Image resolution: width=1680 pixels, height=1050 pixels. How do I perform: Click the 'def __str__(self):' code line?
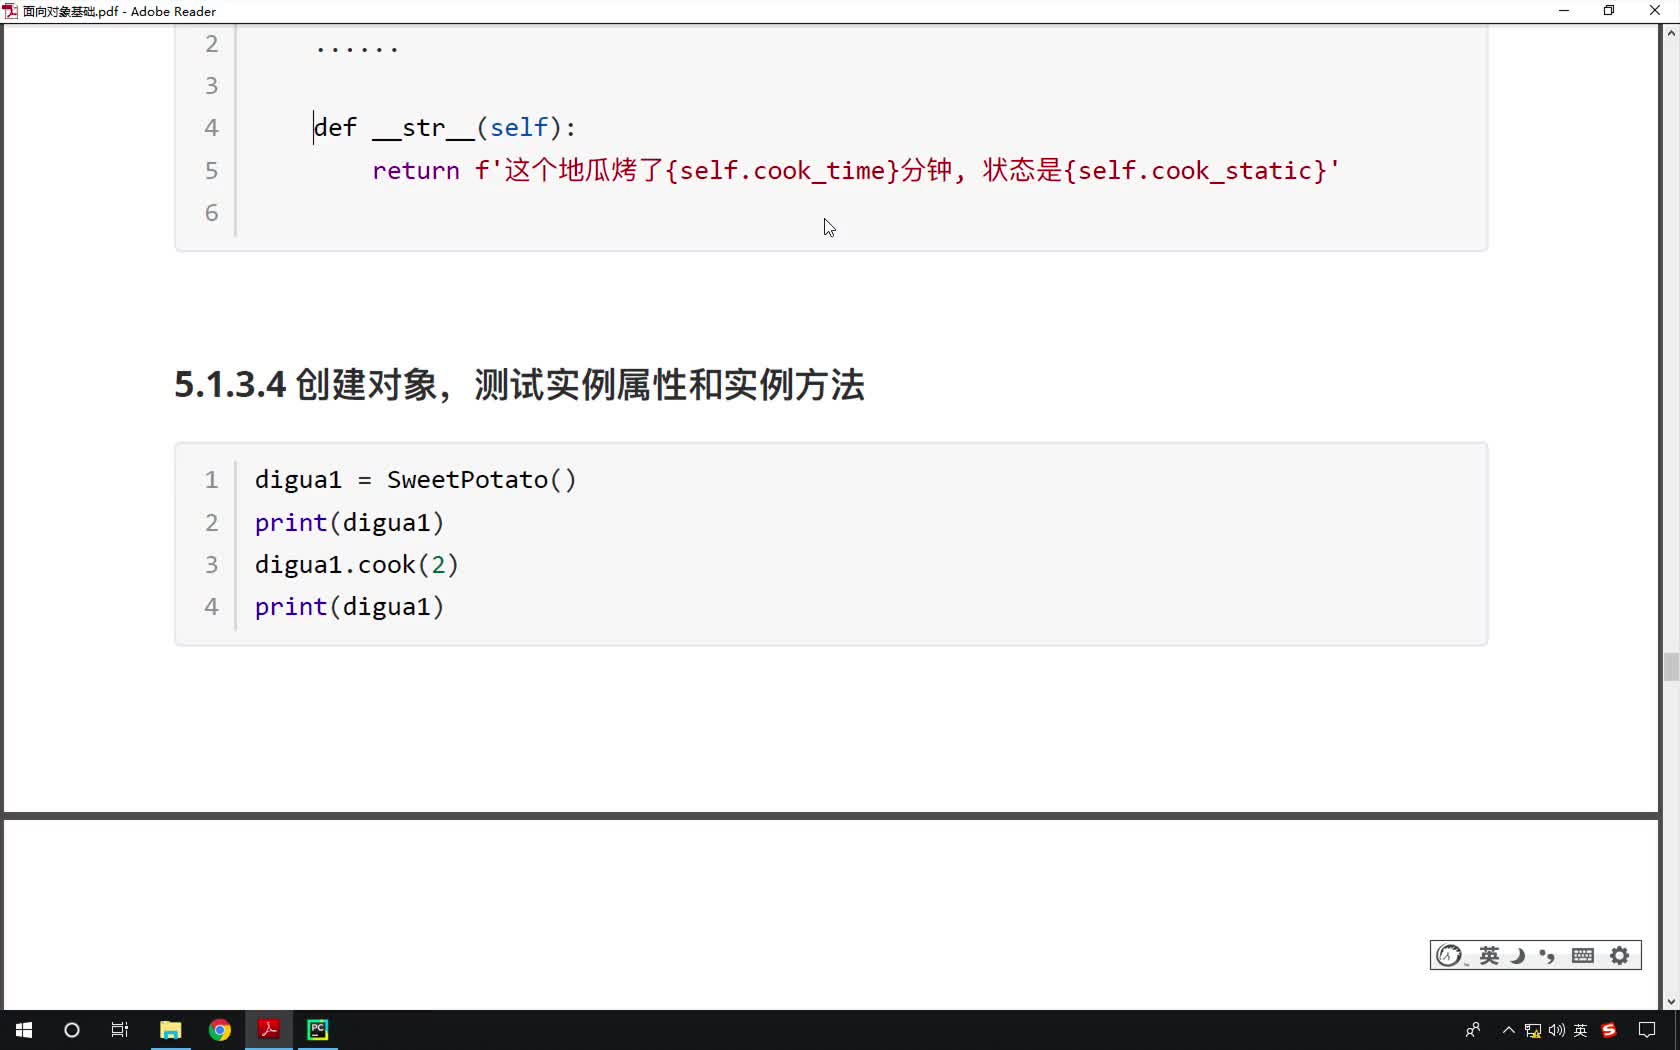click(x=445, y=128)
